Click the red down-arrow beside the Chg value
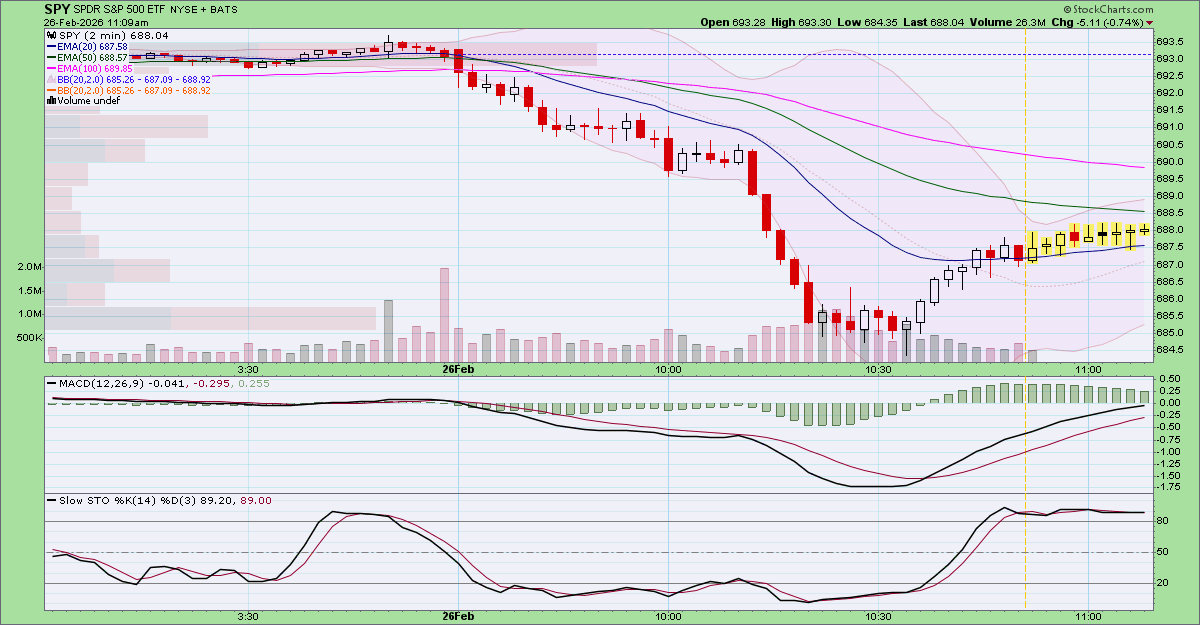This screenshot has width=1200, height=625. (x=1150, y=23)
